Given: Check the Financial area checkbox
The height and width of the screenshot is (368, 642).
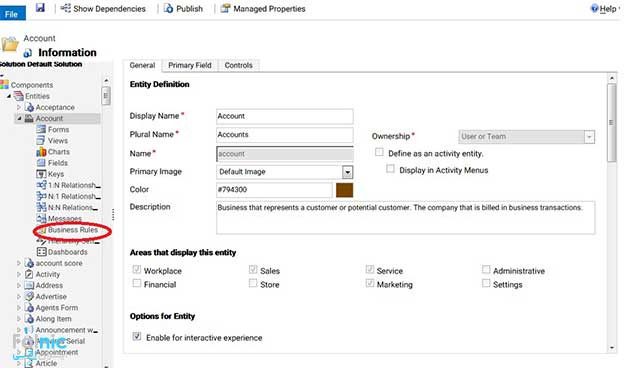Looking at the screenshot, I should point(137,283).
